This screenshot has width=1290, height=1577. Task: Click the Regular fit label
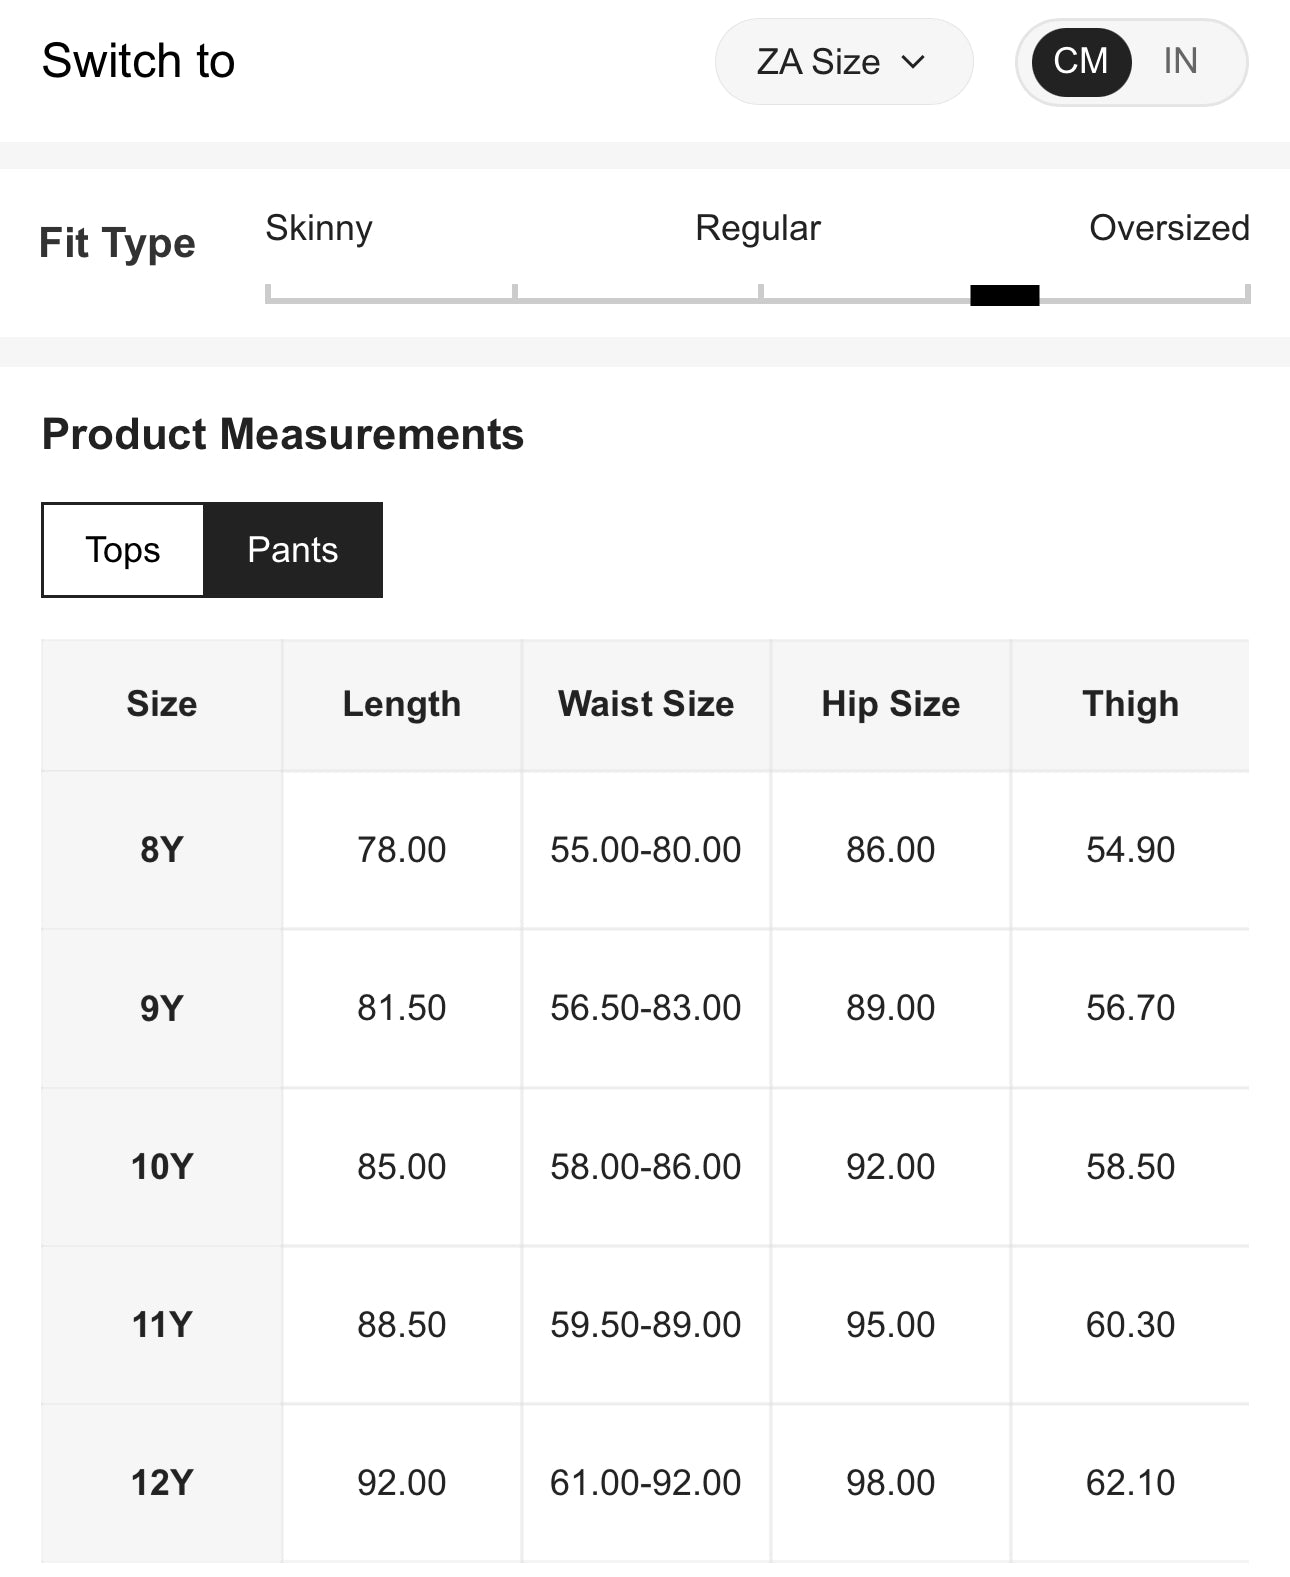pyautogui.click(x=757, y=228)
